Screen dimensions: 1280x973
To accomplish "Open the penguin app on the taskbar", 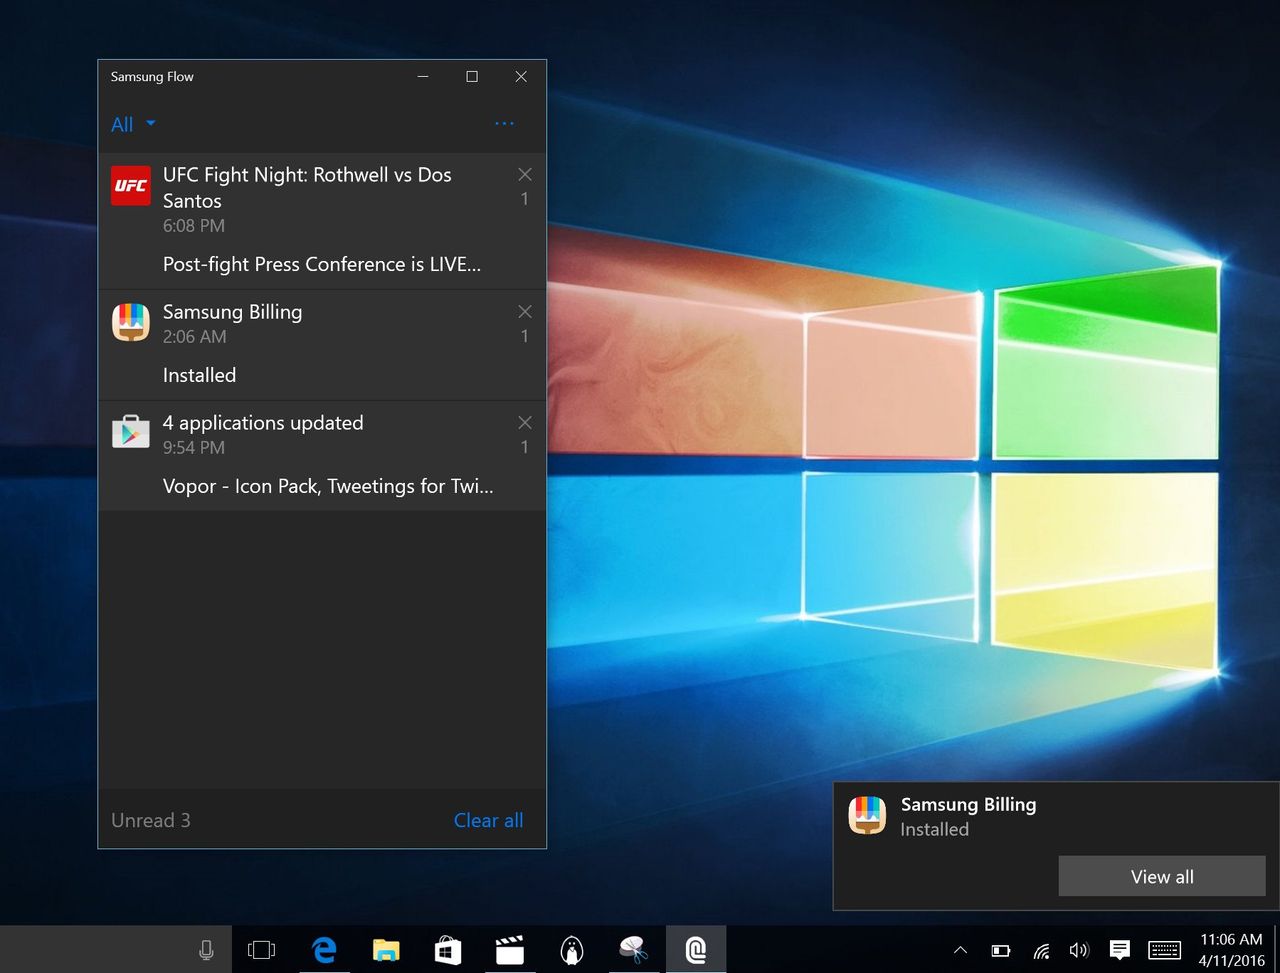I will point(572,950).
